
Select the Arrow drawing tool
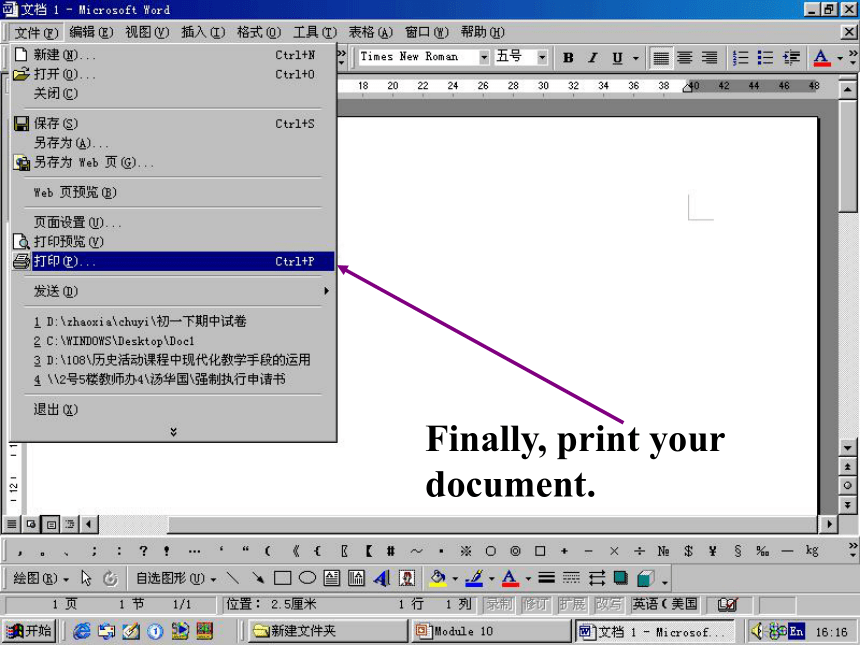(x=257, y=578)
